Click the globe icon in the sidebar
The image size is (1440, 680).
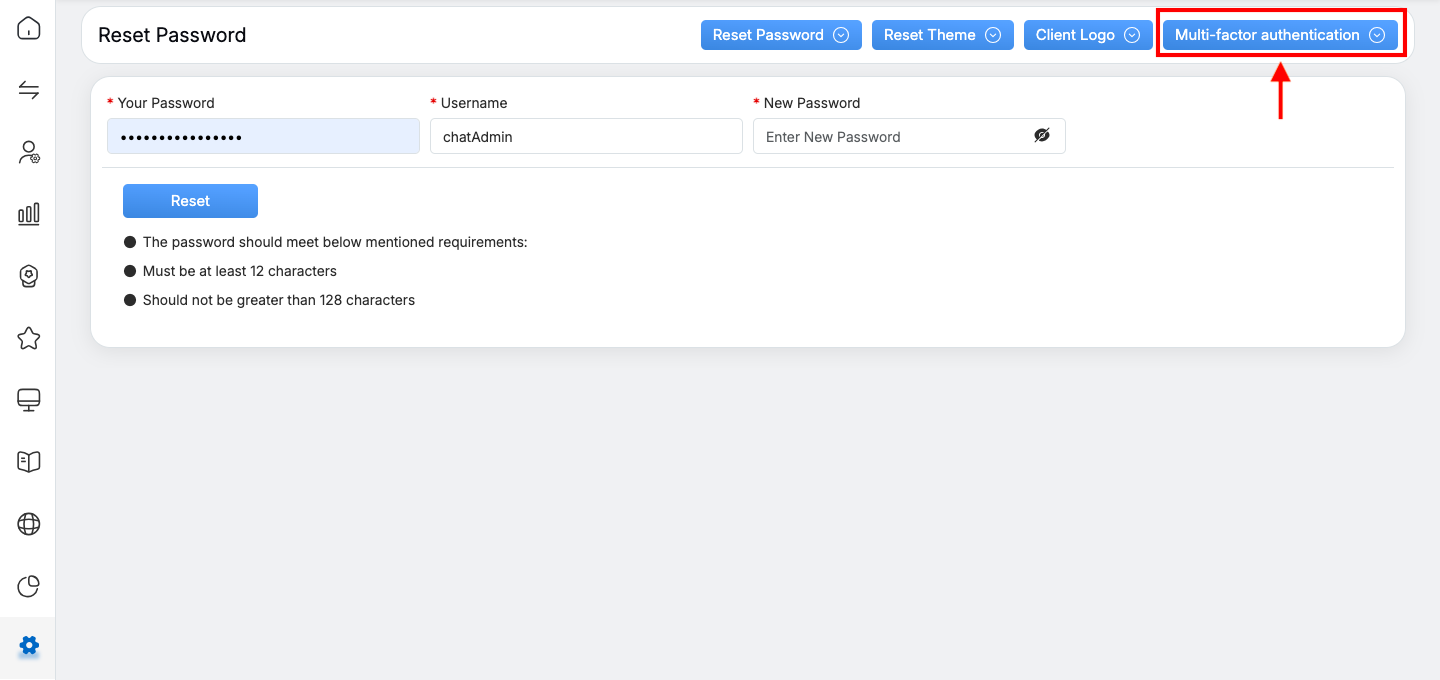tap(29, 524)
